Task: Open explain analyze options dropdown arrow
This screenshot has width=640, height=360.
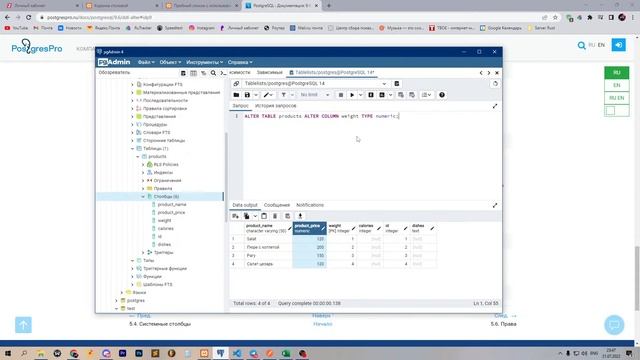Action: (391, 95)
